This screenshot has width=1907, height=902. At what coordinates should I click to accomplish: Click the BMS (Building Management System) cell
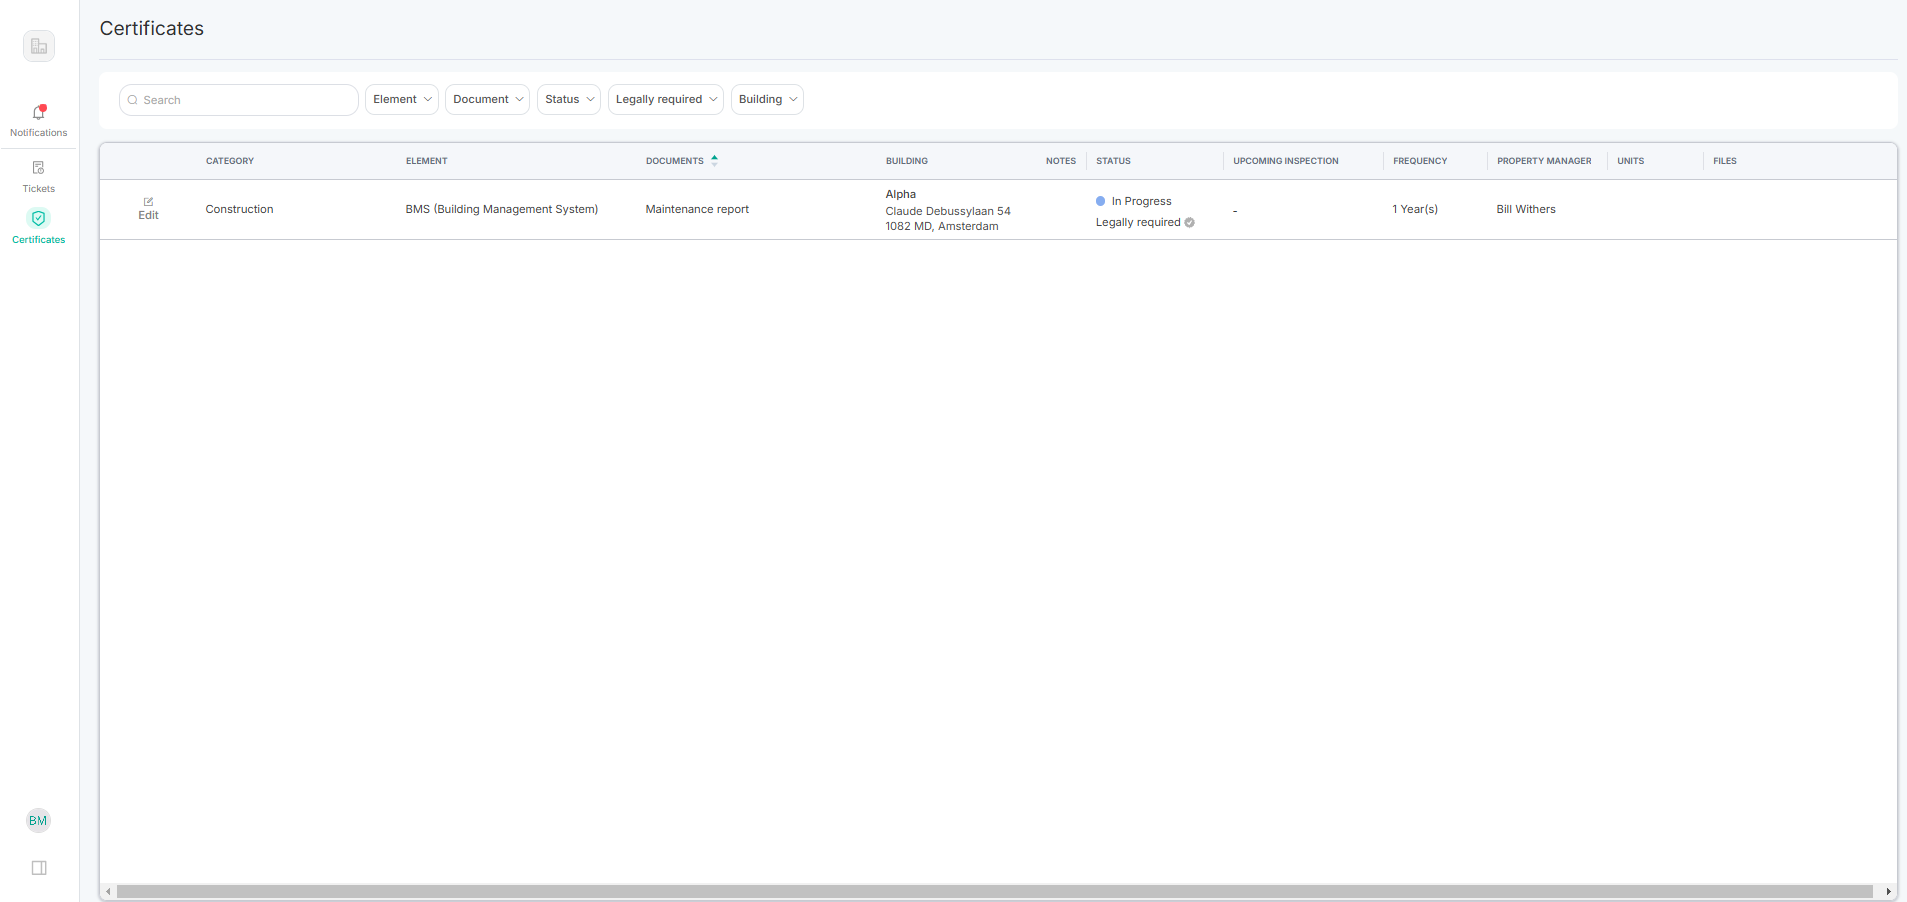point(502,209)
